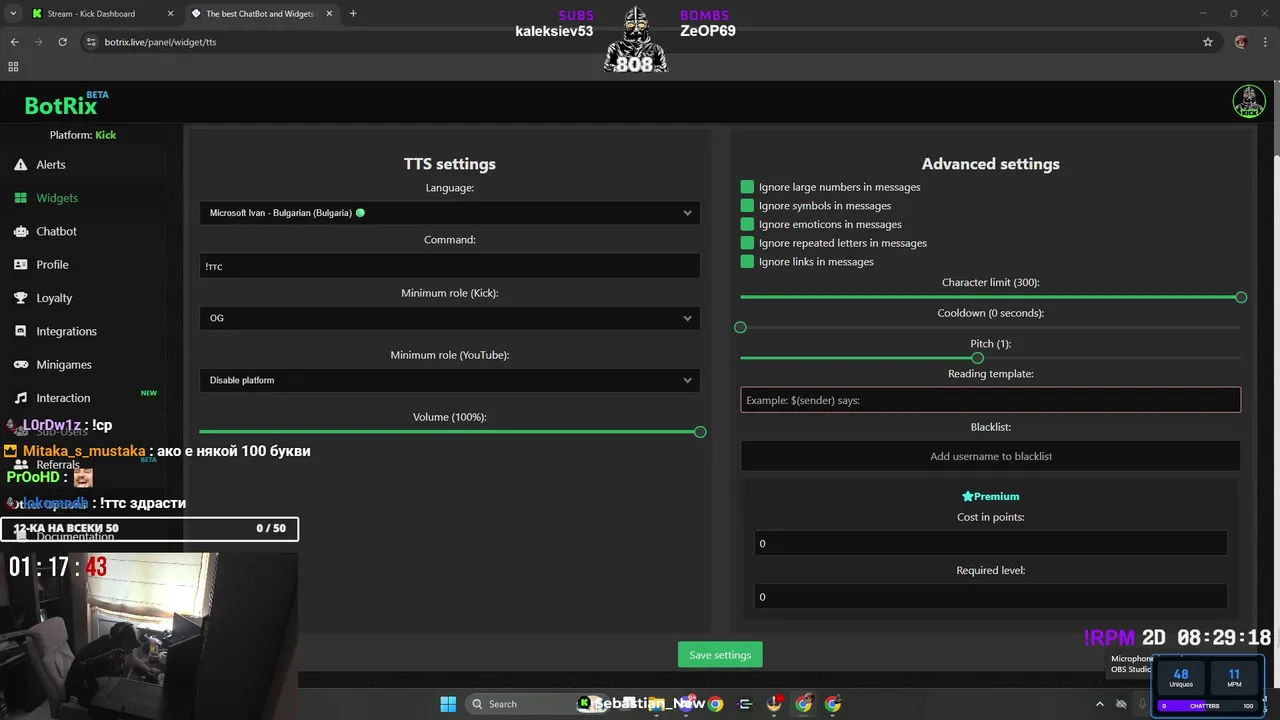
Task: Click Save settings button
Action: 720,655
